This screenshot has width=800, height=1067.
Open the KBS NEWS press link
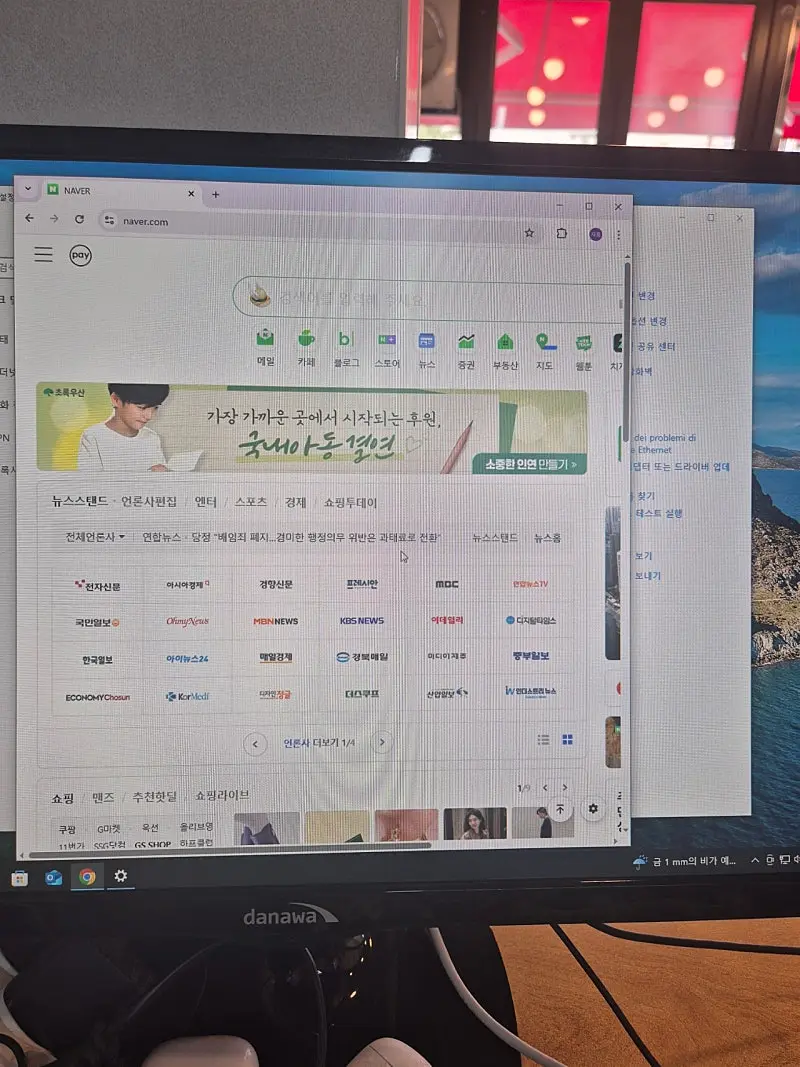pos(361,621)
